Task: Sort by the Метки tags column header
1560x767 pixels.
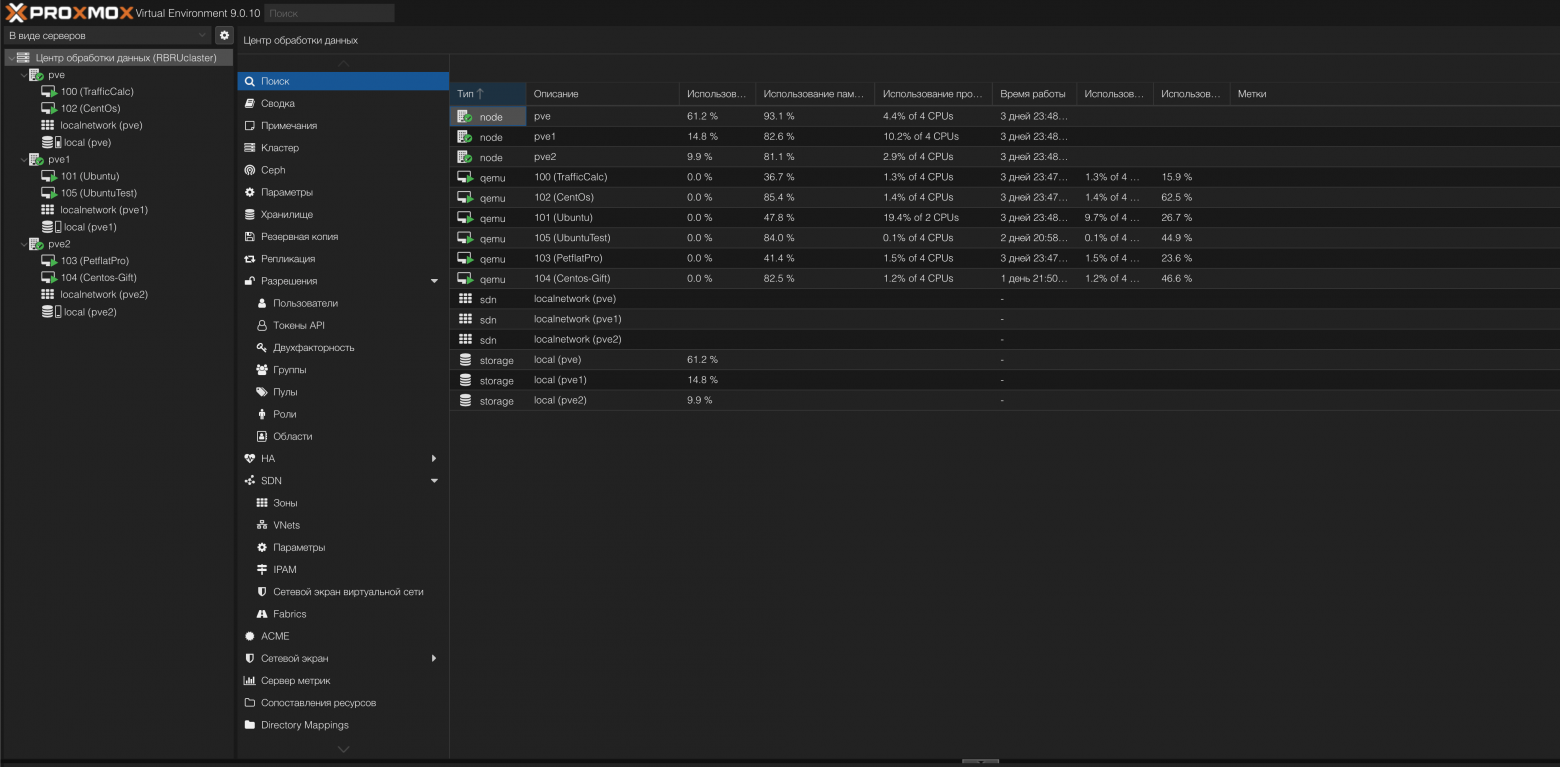Action: coord(1252,94)
